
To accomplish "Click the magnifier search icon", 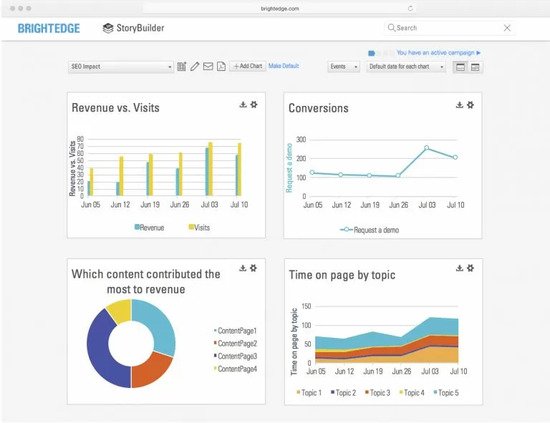I will (x=391, y=28).
